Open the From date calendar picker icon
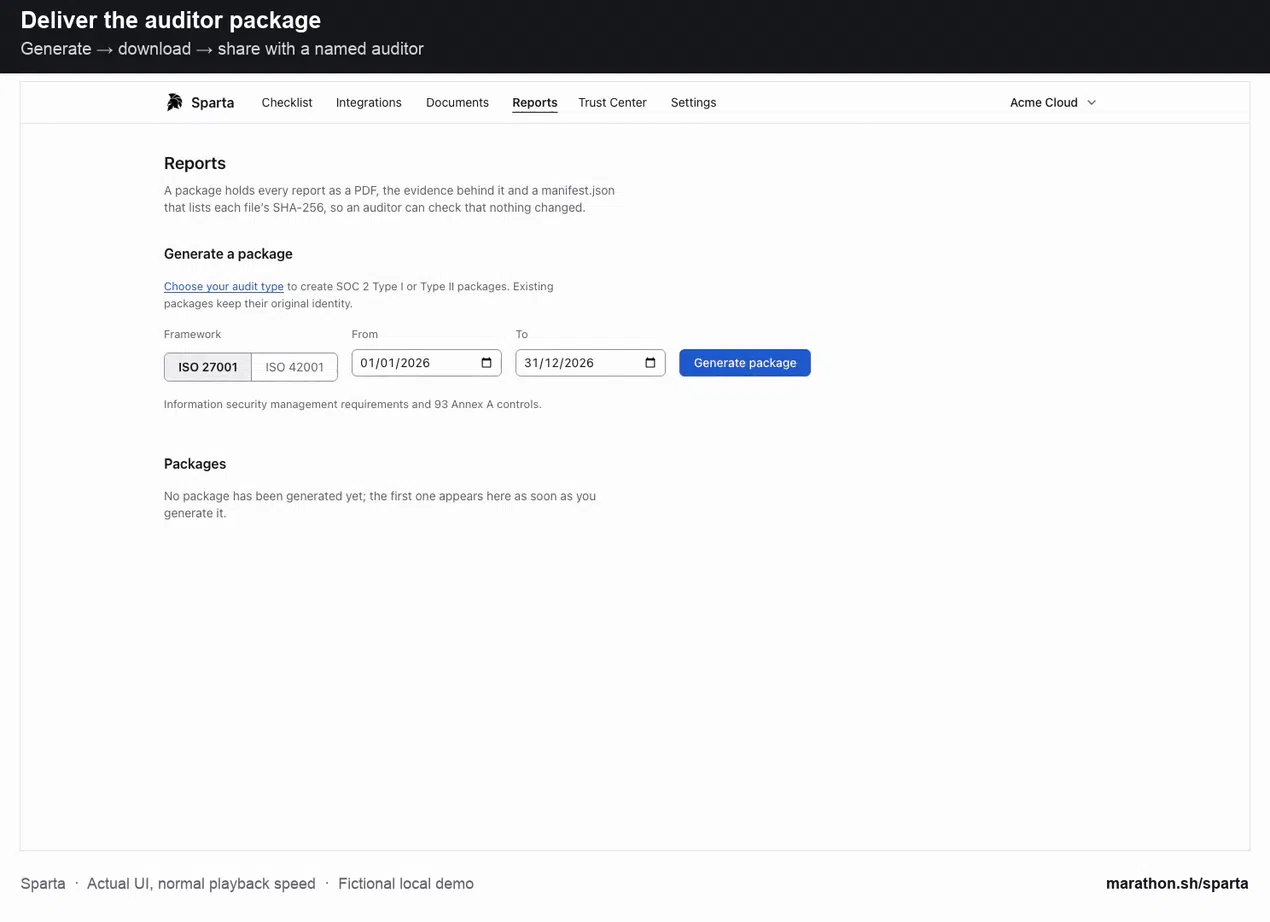This screenshot has height=922, width=1270. 487,363
